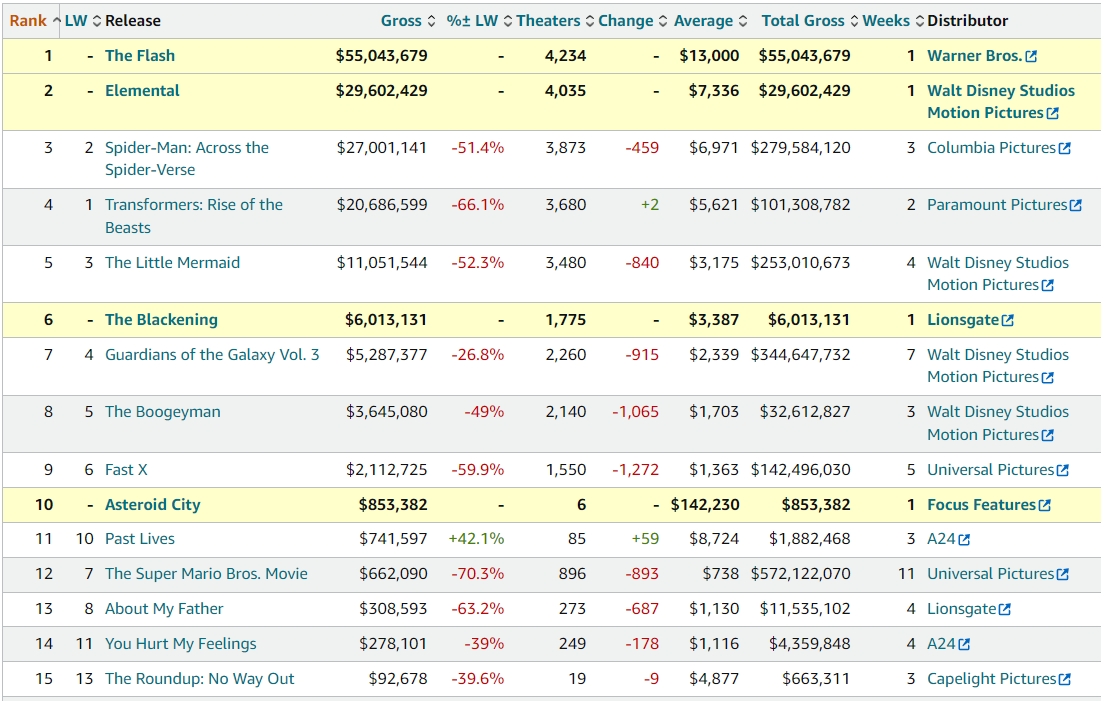Screen dimensions: 1105x701
Task: Click the external link icon in Elemental's distributor cell
Action: tap(1053, 113)
